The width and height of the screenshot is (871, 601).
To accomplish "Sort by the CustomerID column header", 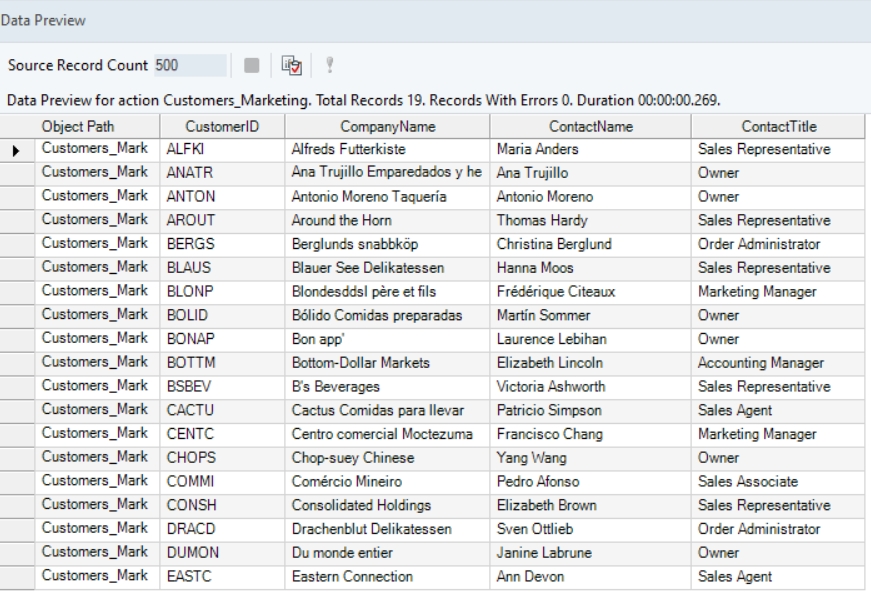I will (222, 128).
